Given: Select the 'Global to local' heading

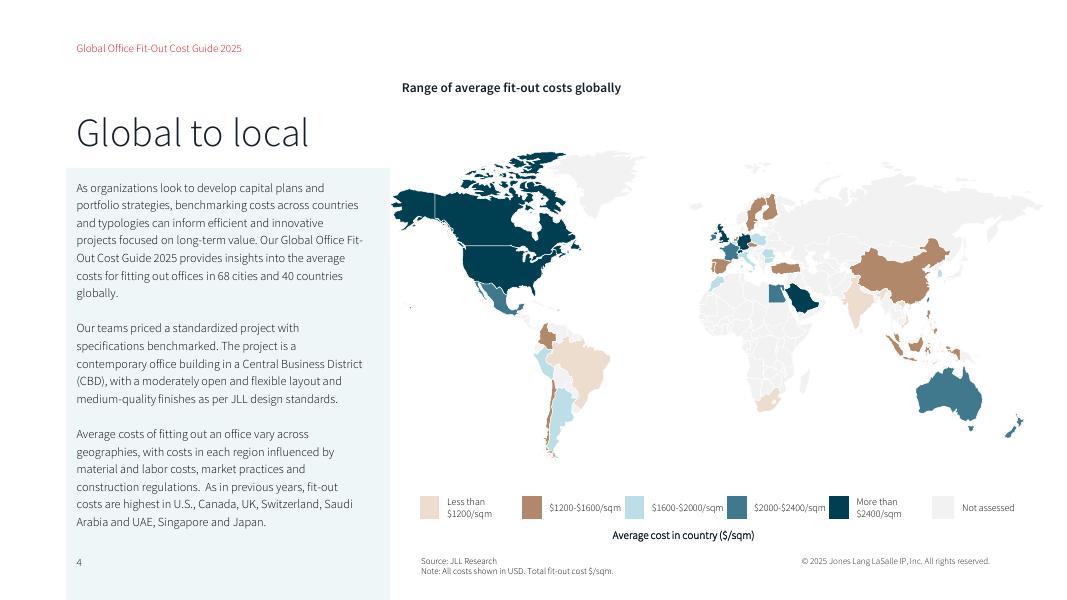Looking at the screenshot, I should (x=192, y=133).
